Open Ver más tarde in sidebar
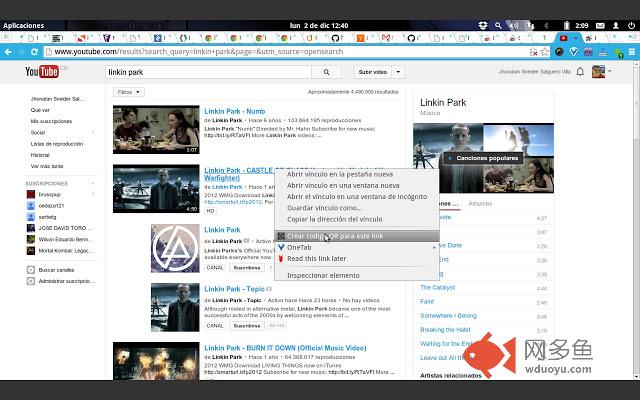 (x=47, y=166)
